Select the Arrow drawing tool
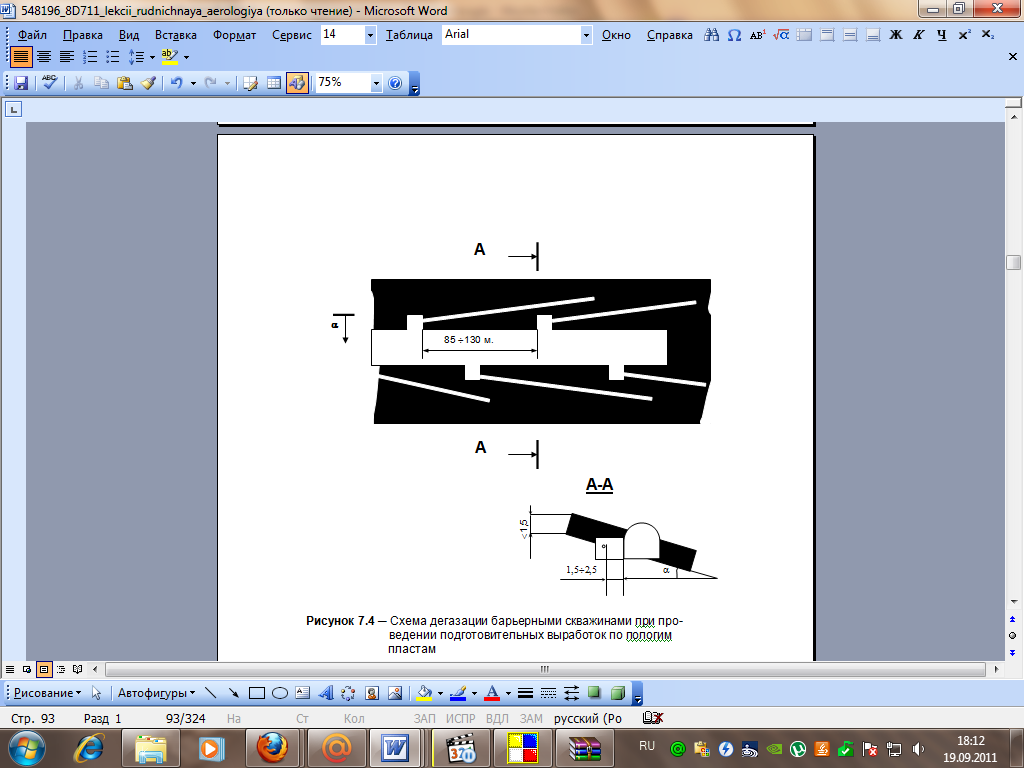 tap(233, 693)
